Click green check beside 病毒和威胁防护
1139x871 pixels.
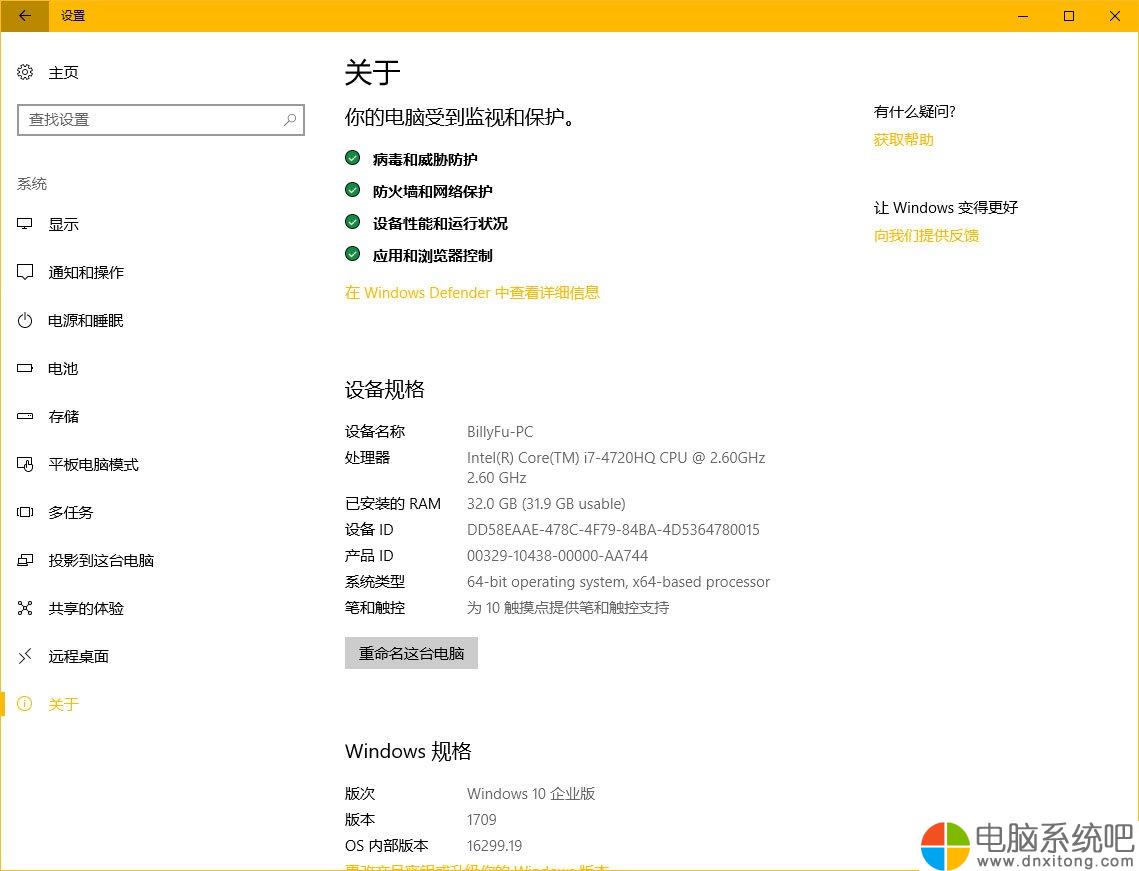click(352, 158)
